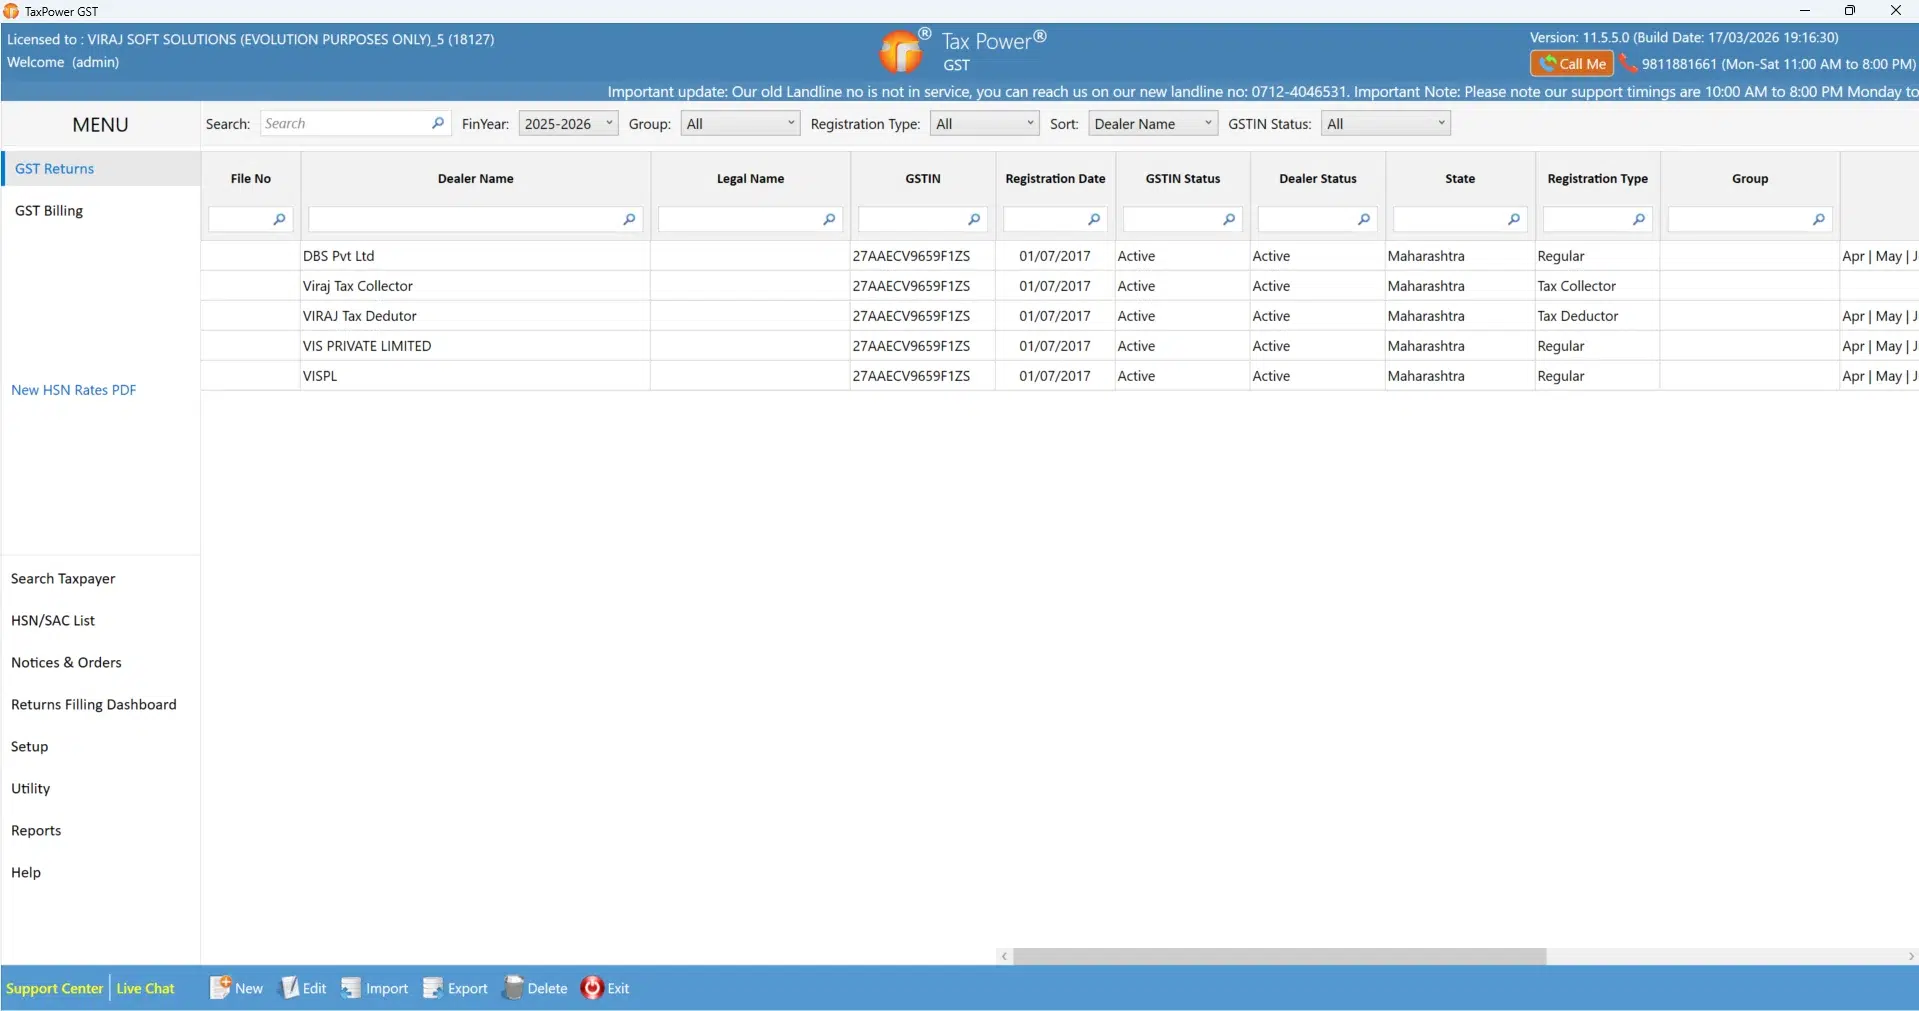Click the GSTIN Status filter magnifier icon

click(x=1229, y=219)
